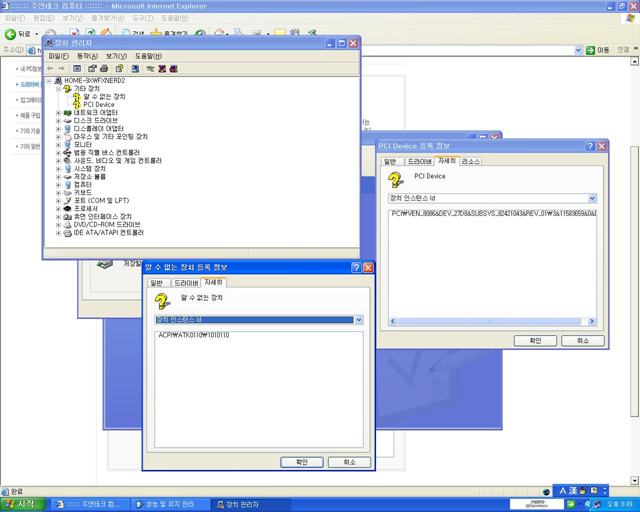Click the IME language bar A indicator

563,491
